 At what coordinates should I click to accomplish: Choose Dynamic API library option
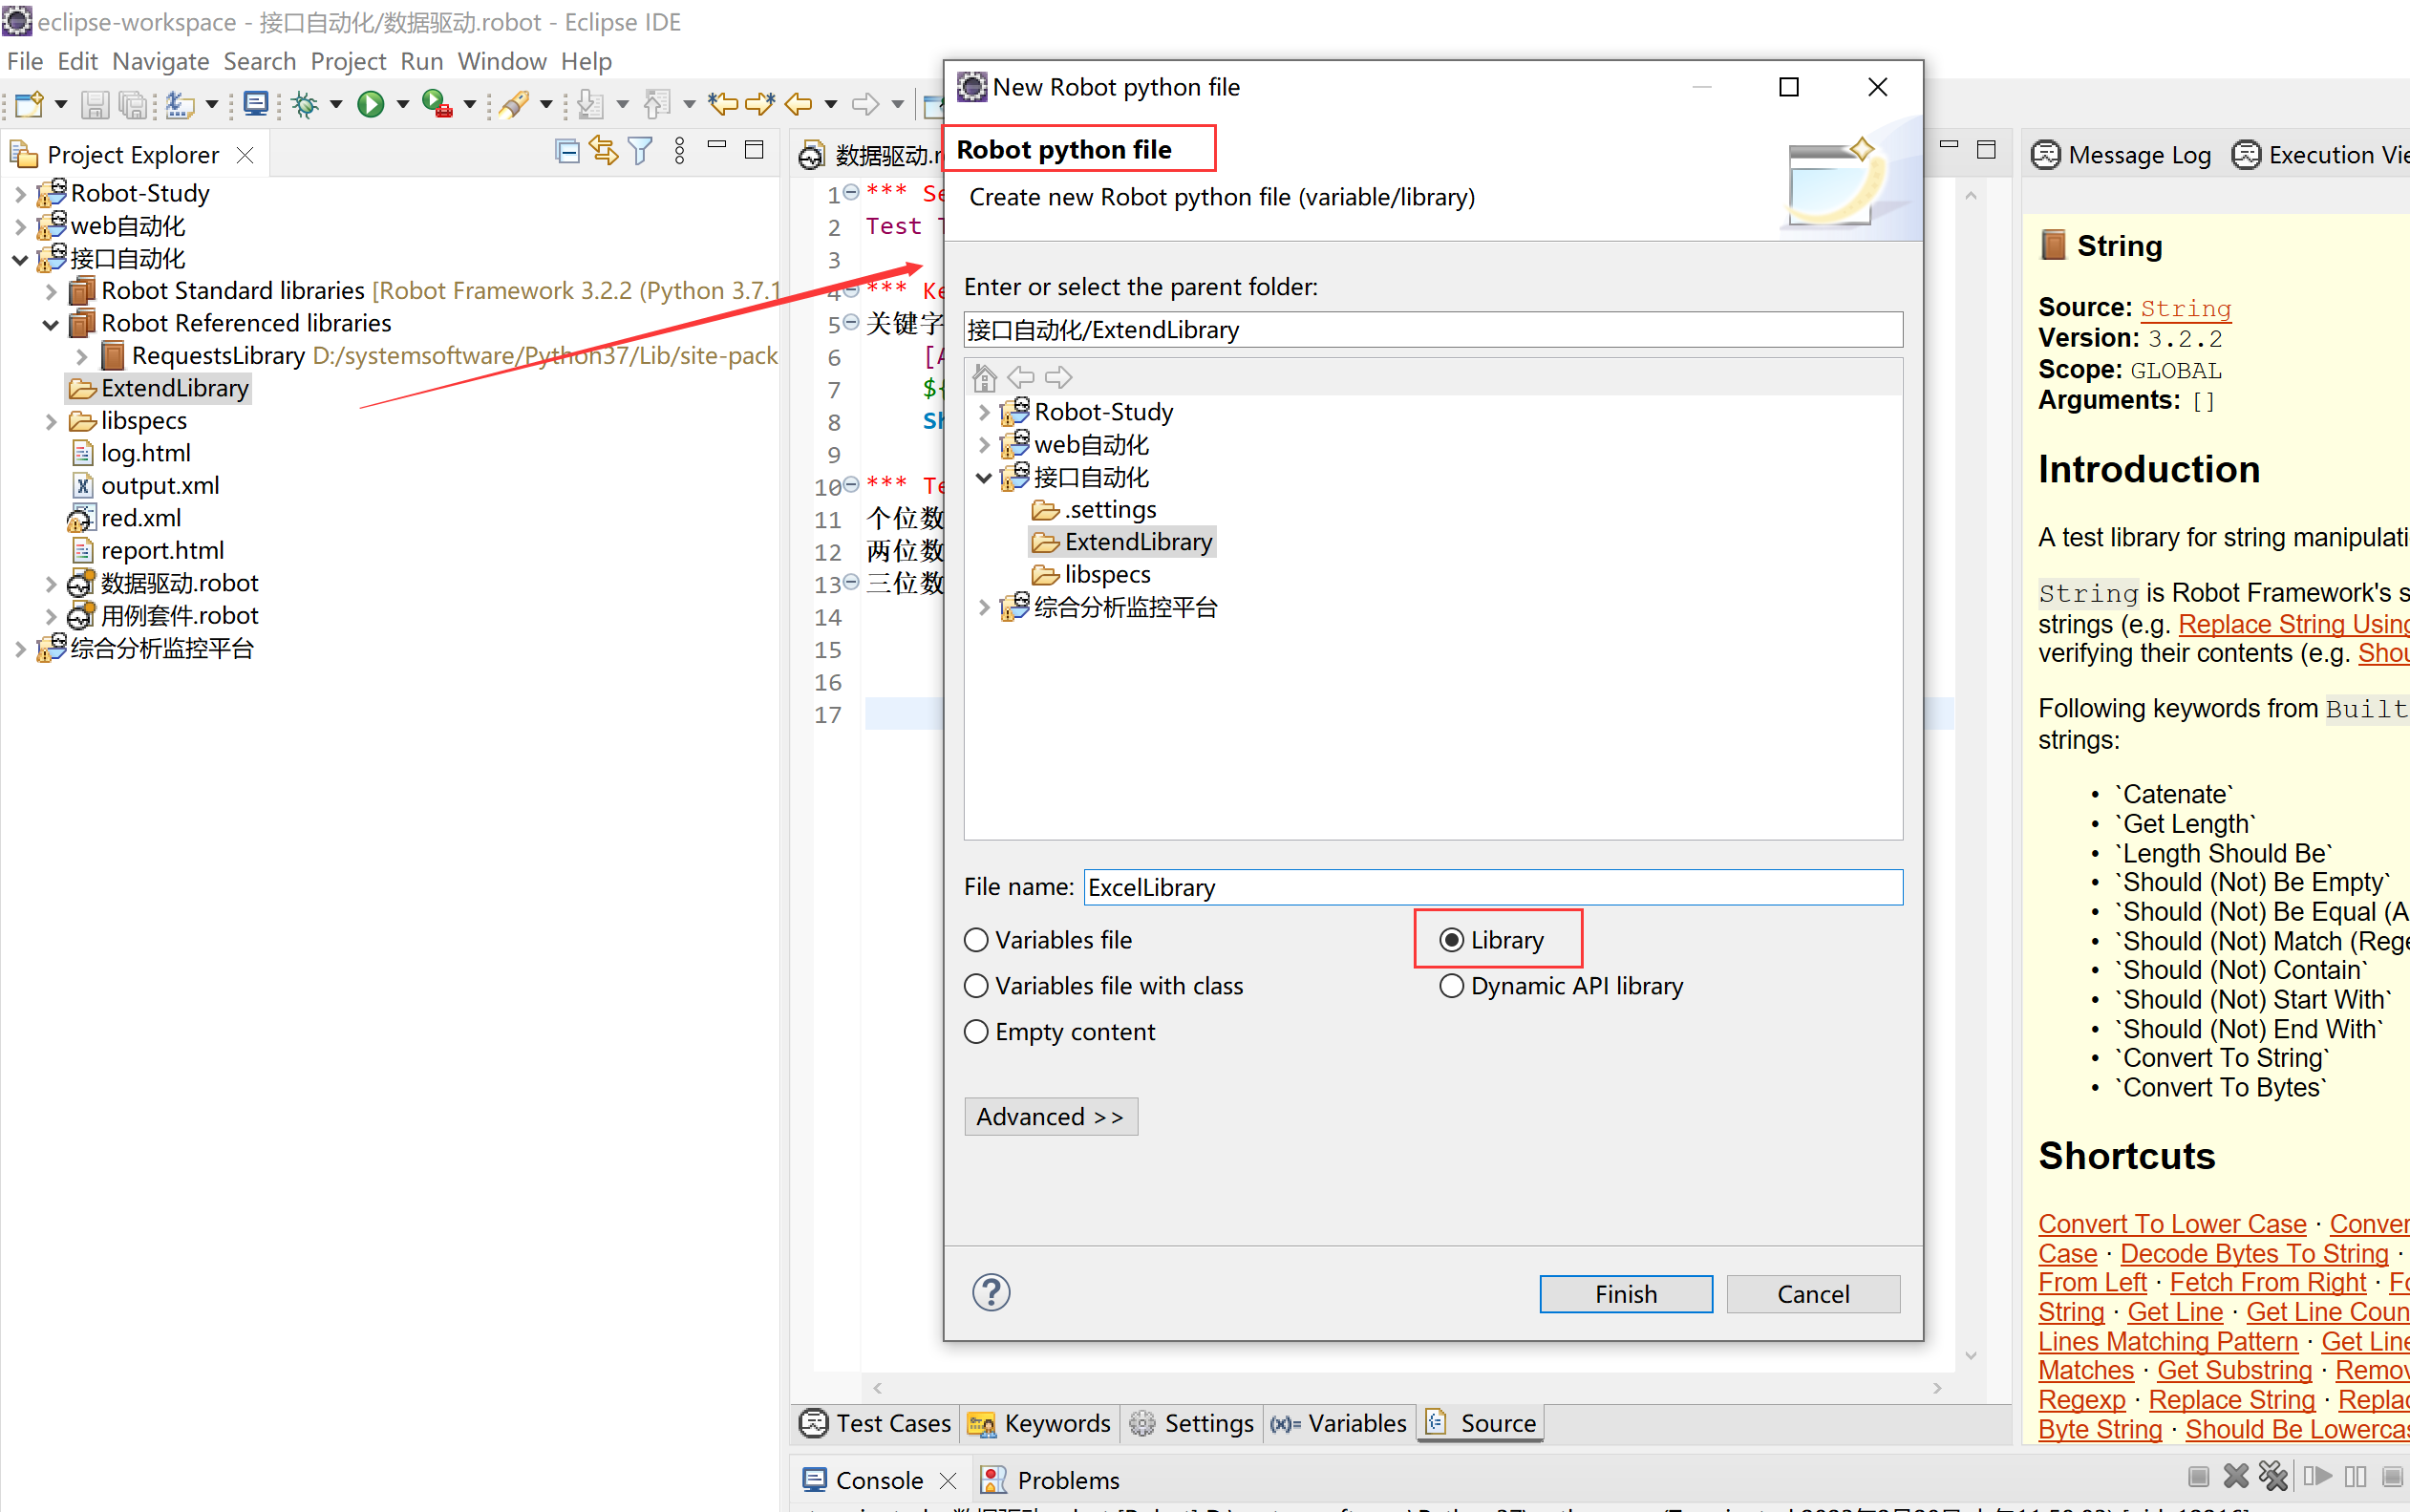[1451, 986]
